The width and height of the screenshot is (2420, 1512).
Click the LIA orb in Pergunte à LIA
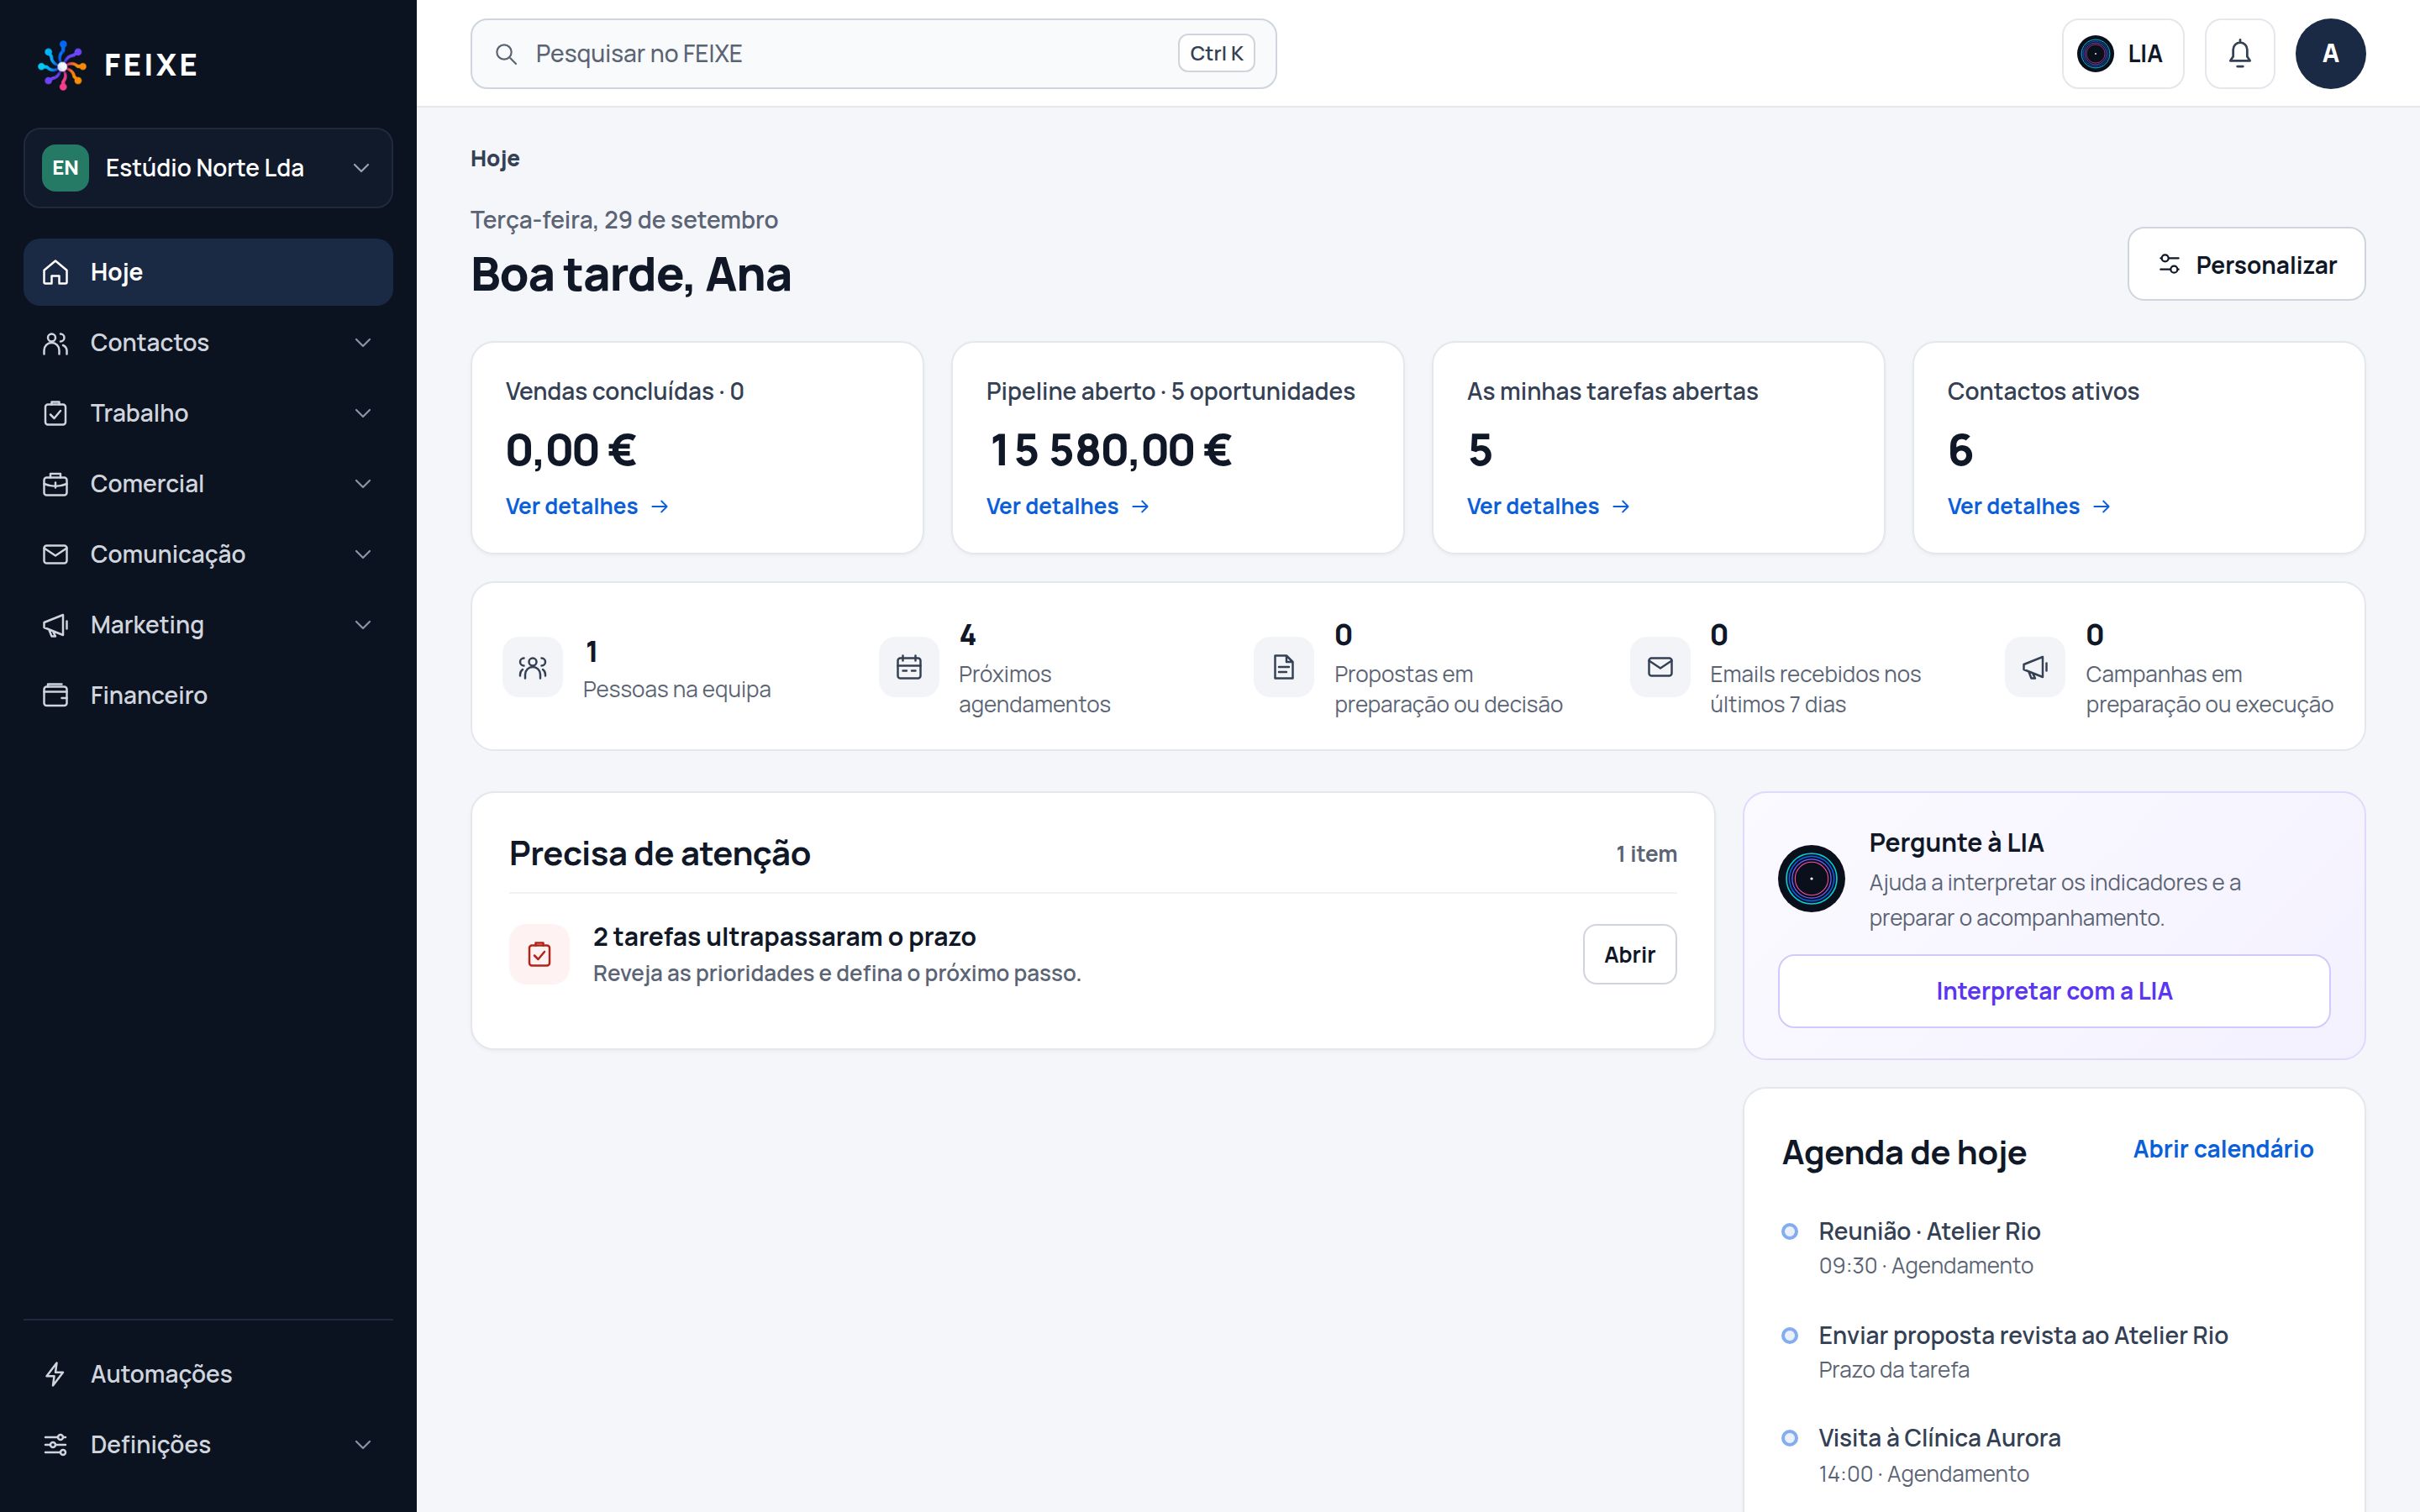coord(1810,879)
